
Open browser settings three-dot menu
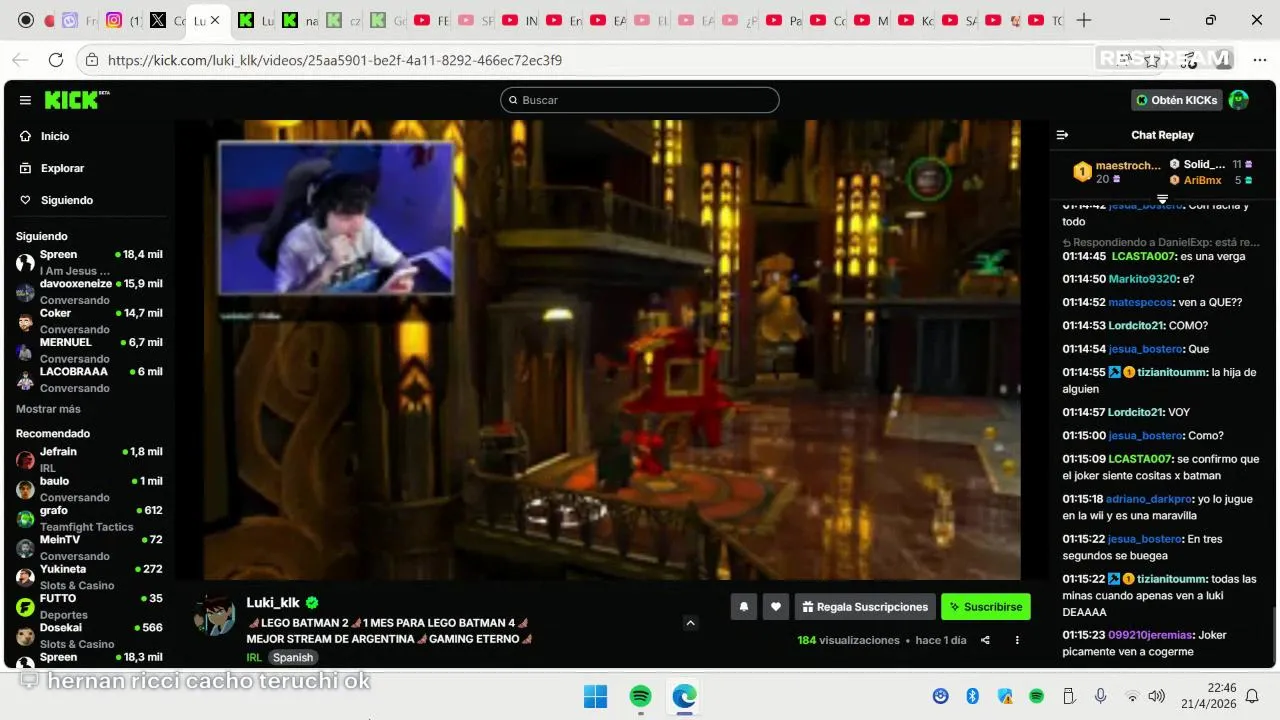1259,60
